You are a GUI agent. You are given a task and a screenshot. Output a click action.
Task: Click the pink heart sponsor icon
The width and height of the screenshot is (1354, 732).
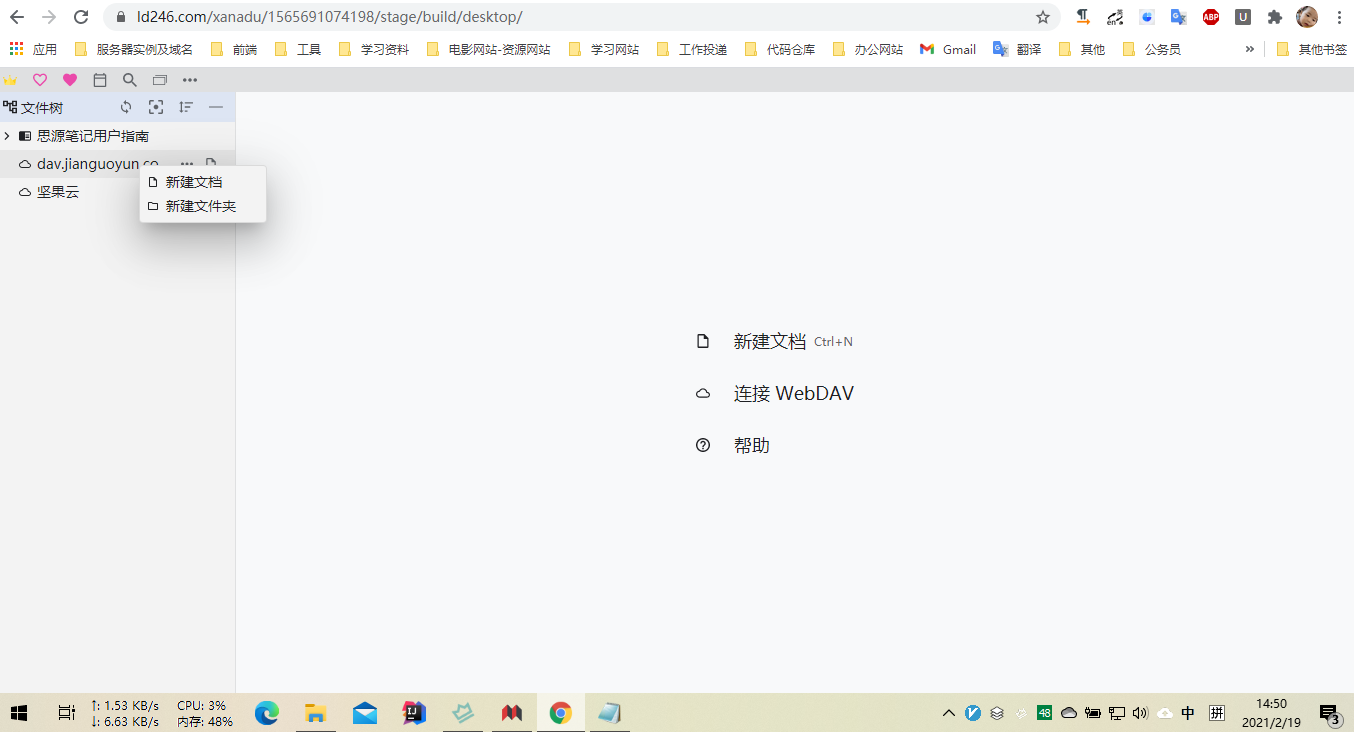(x=69, y=80)
